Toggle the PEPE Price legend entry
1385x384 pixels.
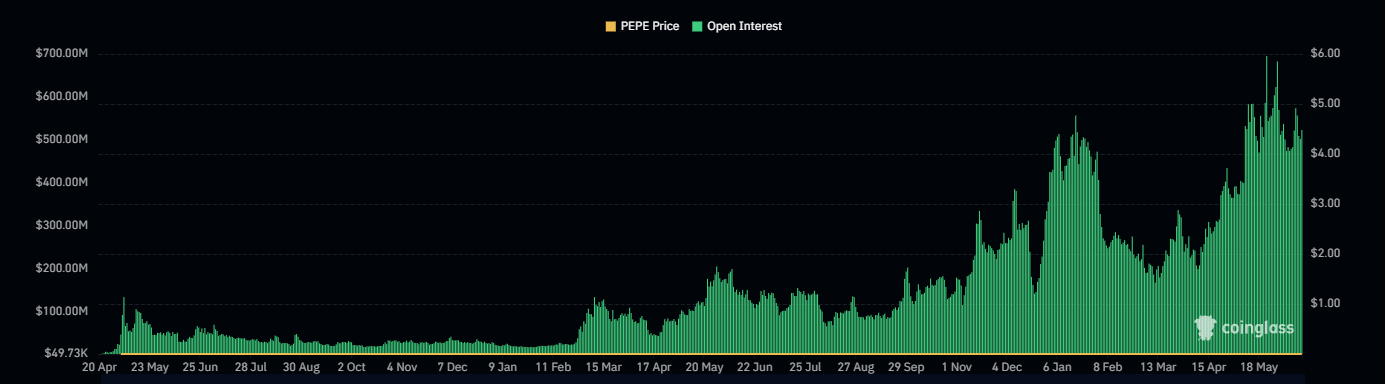(x=641, y=26)
